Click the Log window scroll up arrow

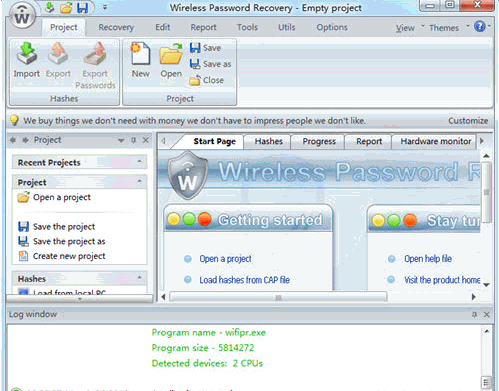[487, 331]
